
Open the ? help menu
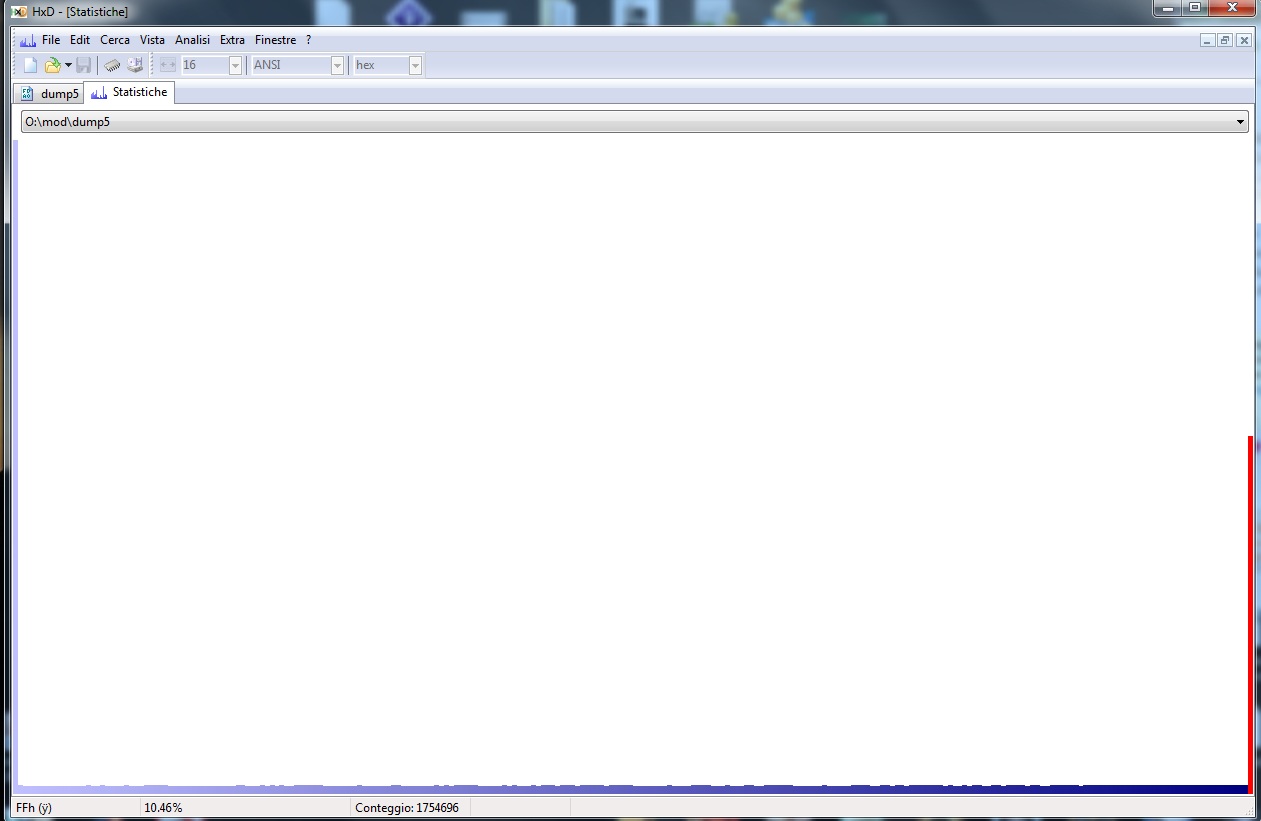point(309,40)
